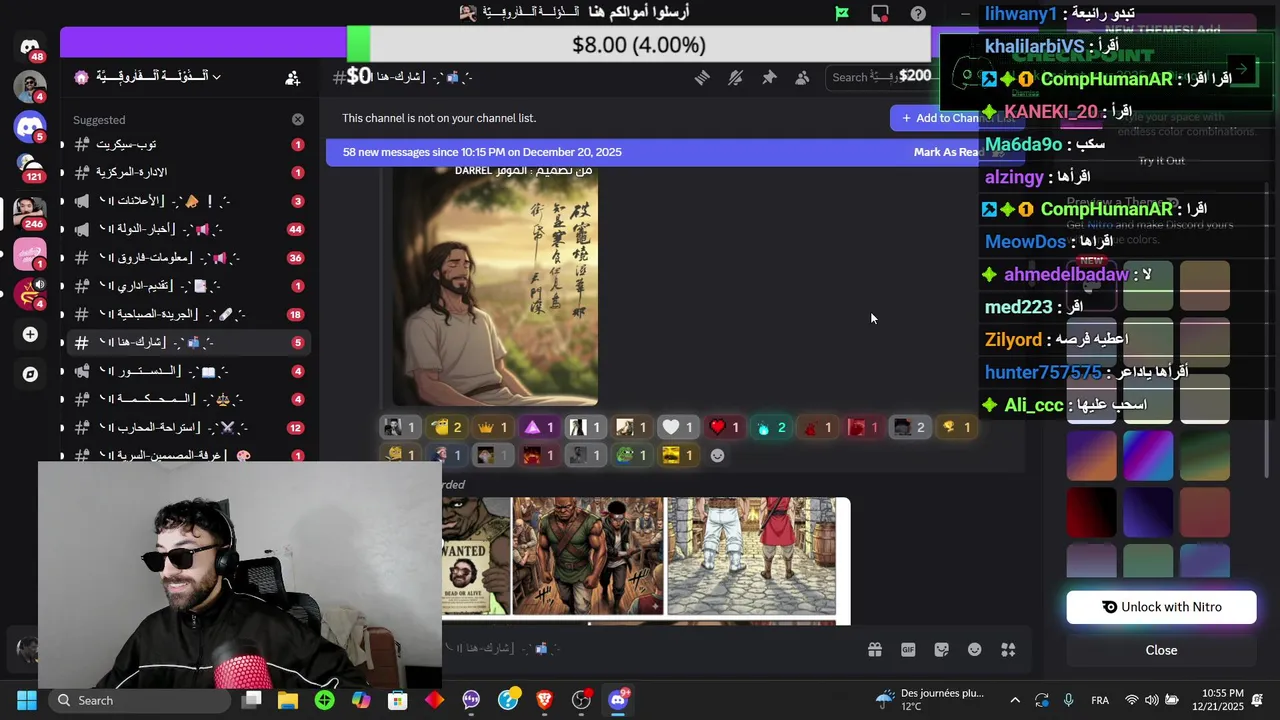The height and width of the screenshot is (720, 1280).
Task: Show the member list icon
Action: coord(802,77)
